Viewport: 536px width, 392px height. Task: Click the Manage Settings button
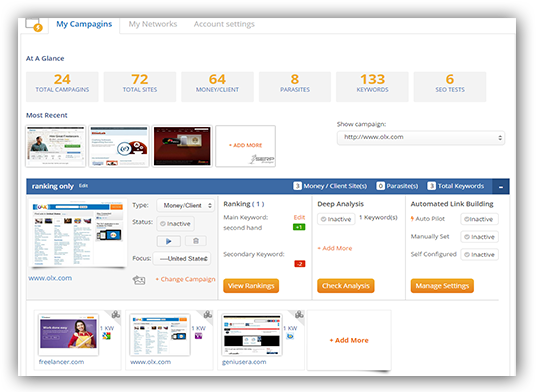point(442,286)
